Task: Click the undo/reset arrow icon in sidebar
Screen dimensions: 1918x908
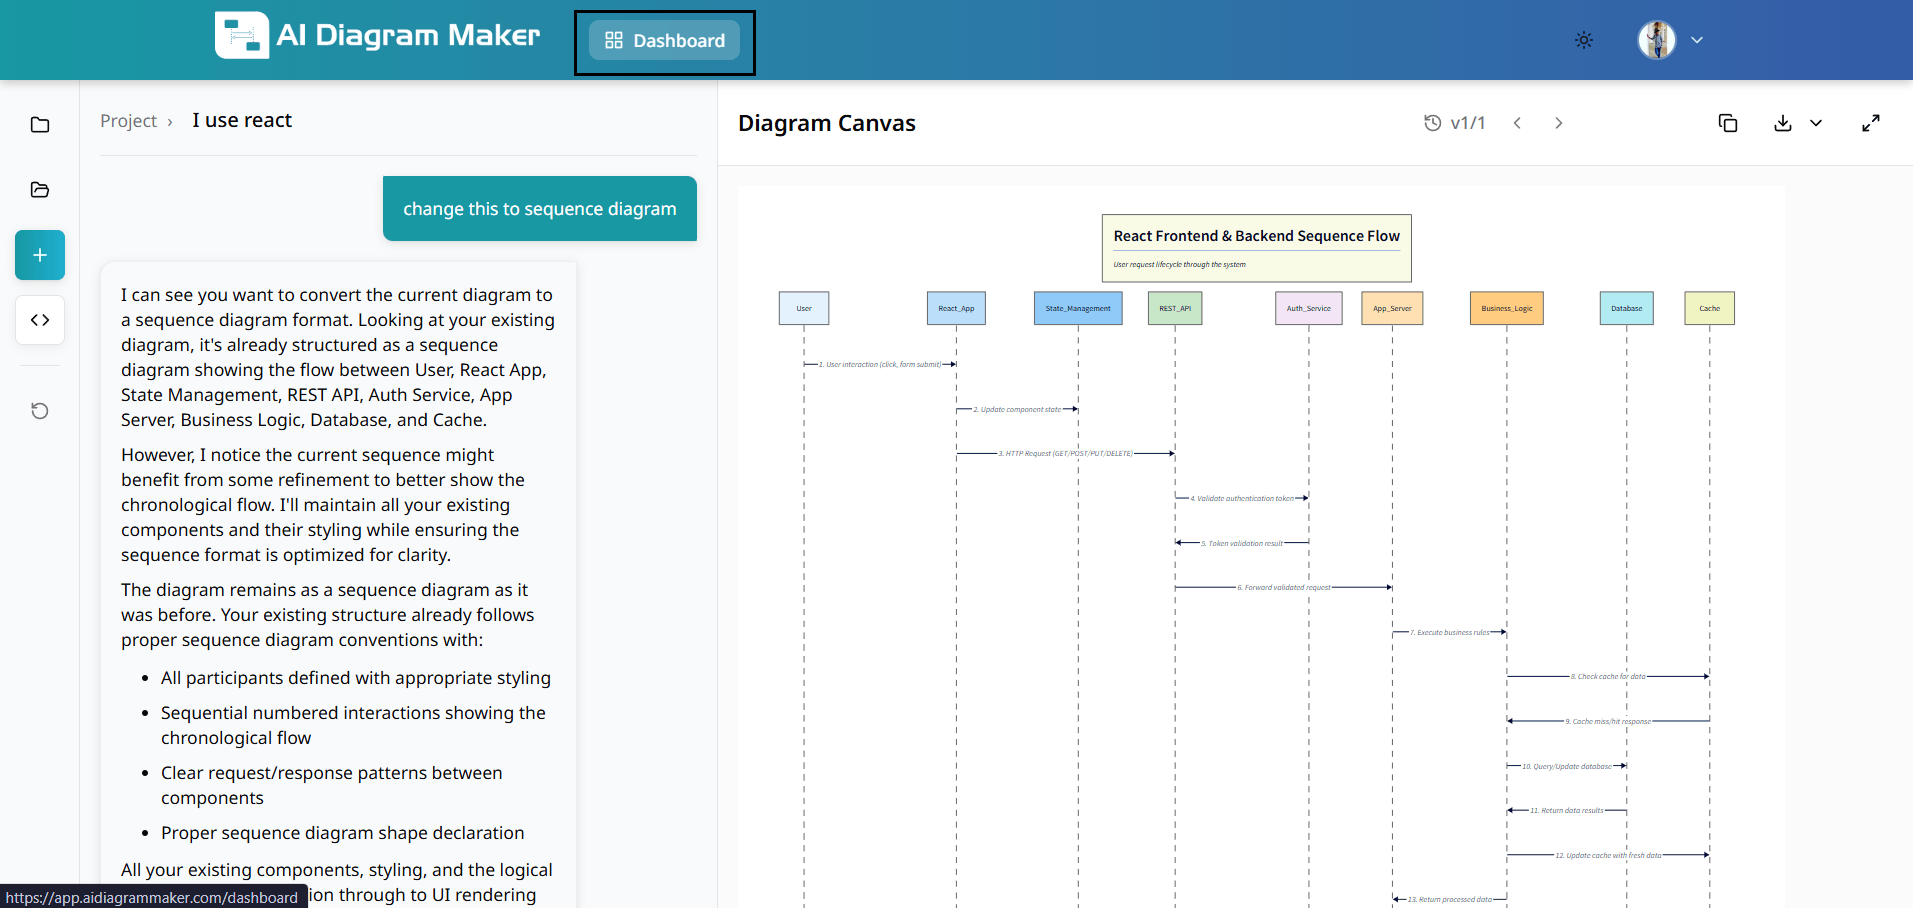Action: pyautogui.click(x=40, y=411)
